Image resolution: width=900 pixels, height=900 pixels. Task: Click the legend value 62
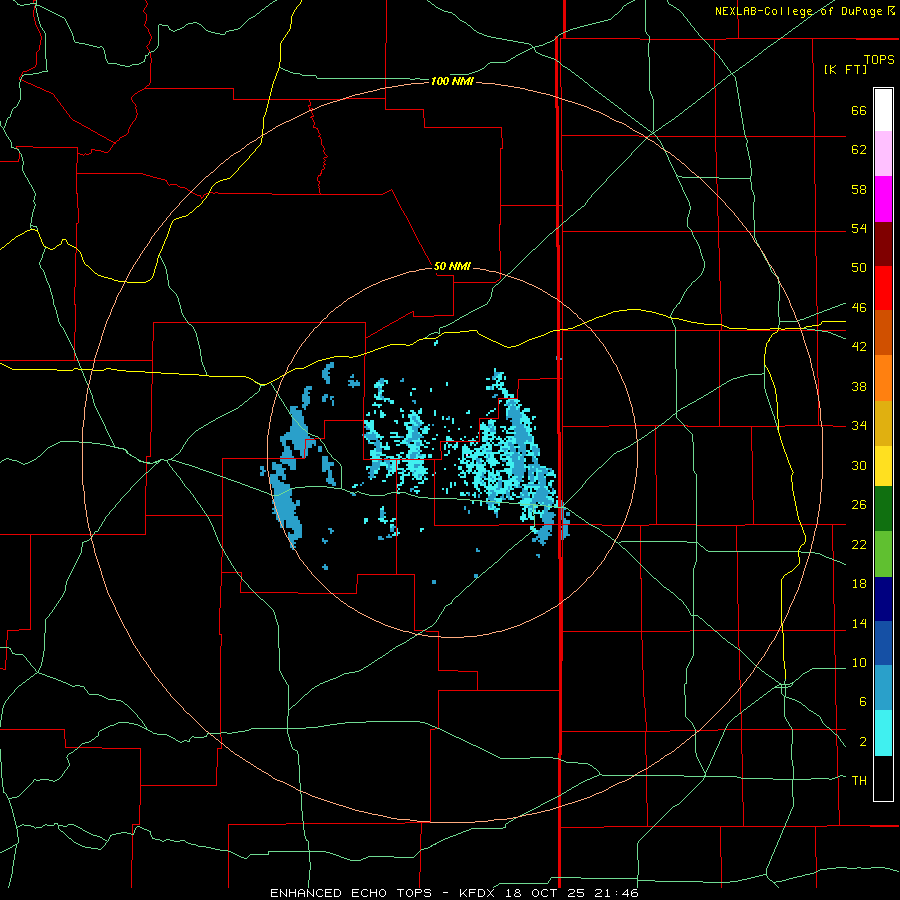point(859,150)
